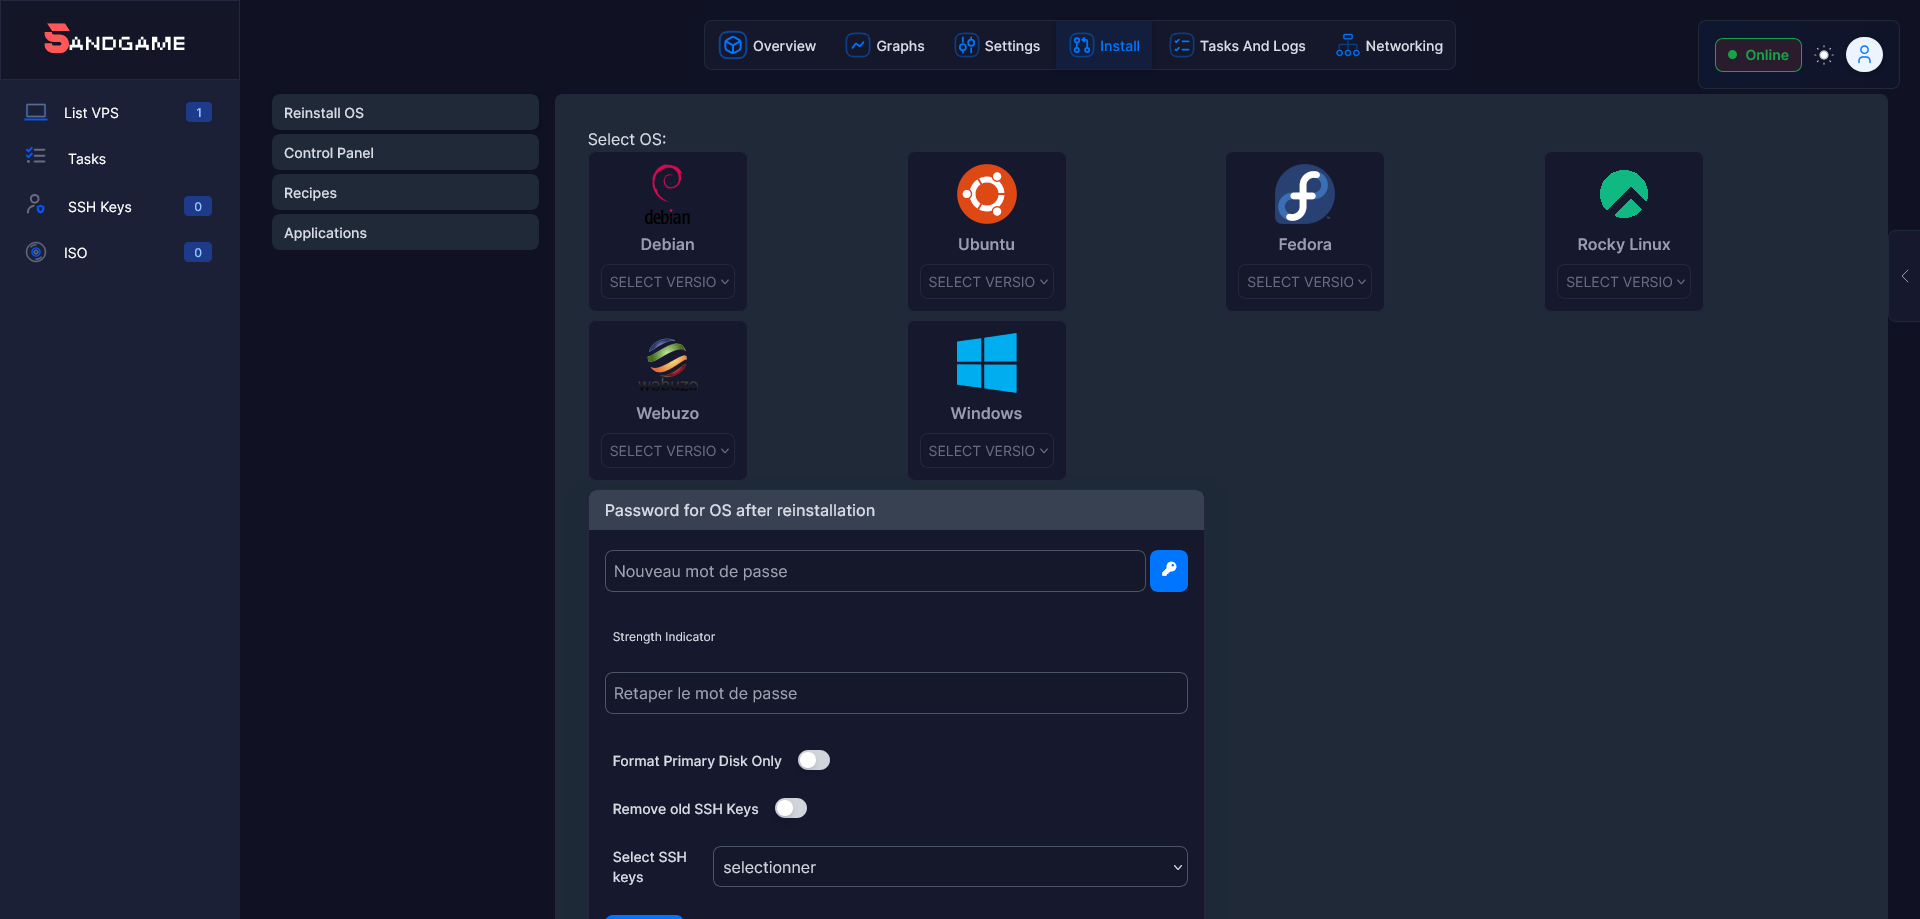Select the Ubuntu OS icon
This screenshot has height=919, width=1920.
click(x=986, y=194)
